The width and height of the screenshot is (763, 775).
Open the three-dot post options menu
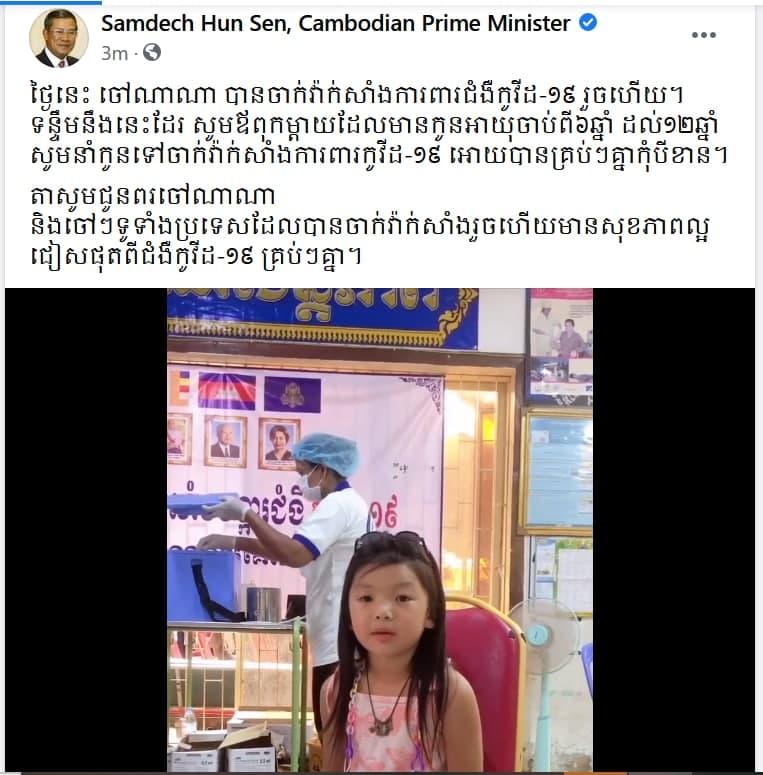pos(704,35)
